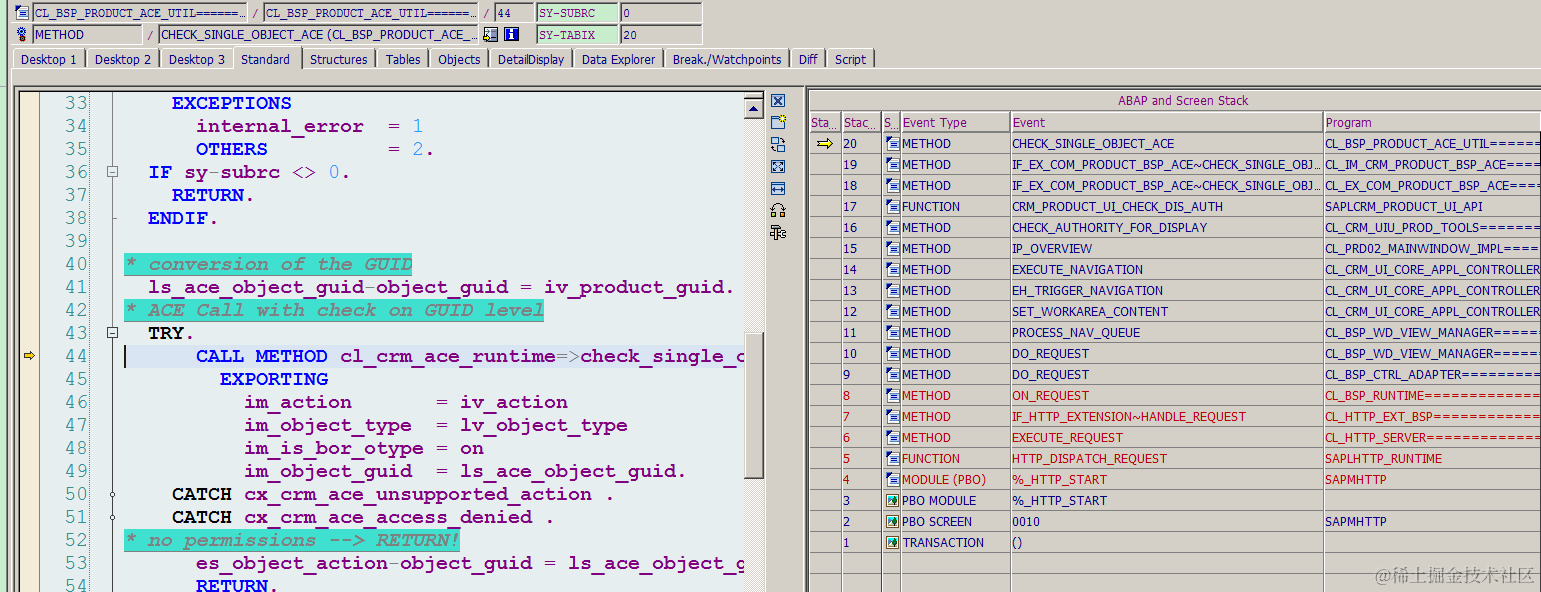Select CRM_PRODUCT_UI_CHECK_DIS_AUTH event in stack

[x=1166, y=207]
